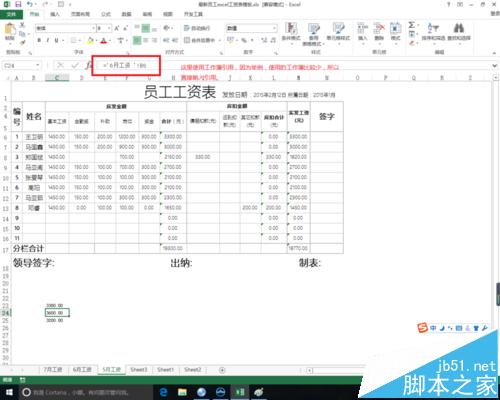Switch to the 6月工资 sheet tab
This screenshot has height=400, width=500.
point(82,370)
